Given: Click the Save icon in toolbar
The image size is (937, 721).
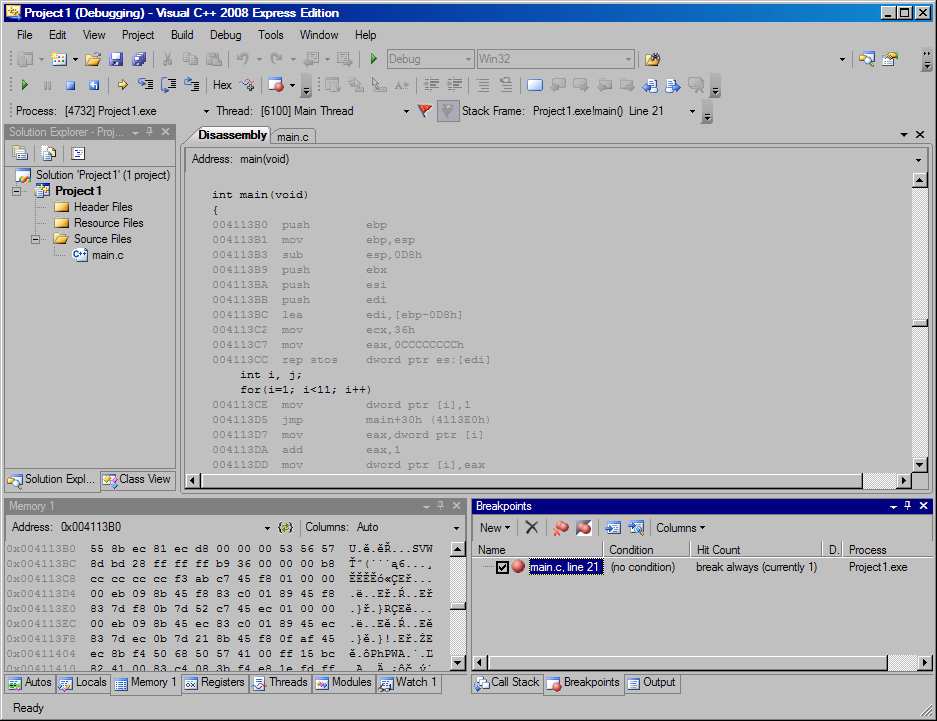Looking at the screenshot, I should pos(116,59).
